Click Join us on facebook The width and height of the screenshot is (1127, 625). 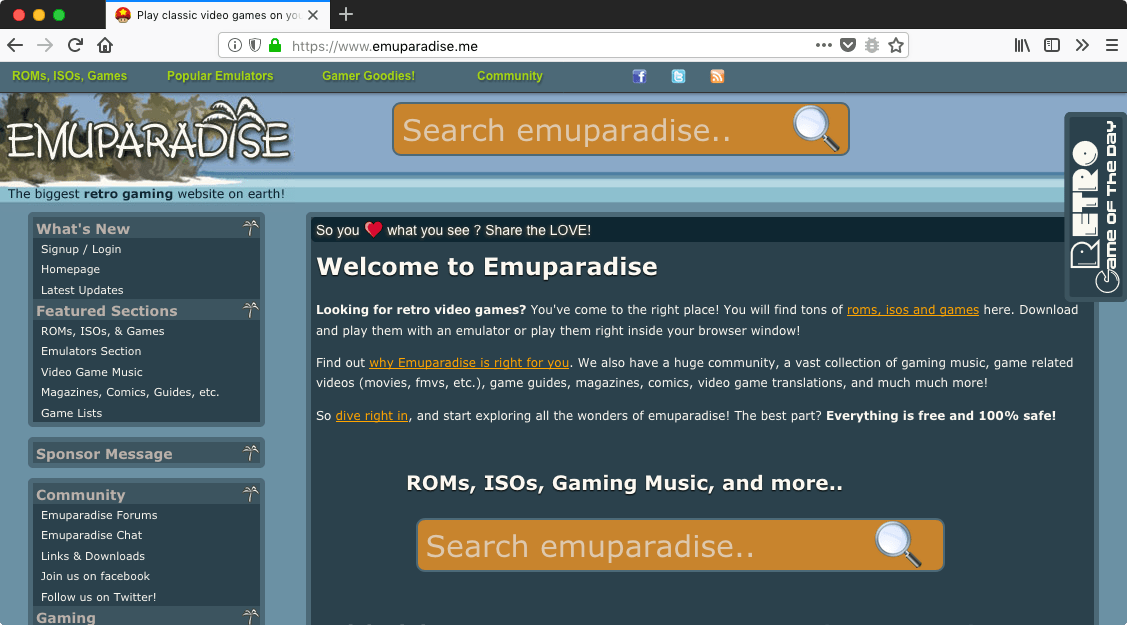coord(96,576)
